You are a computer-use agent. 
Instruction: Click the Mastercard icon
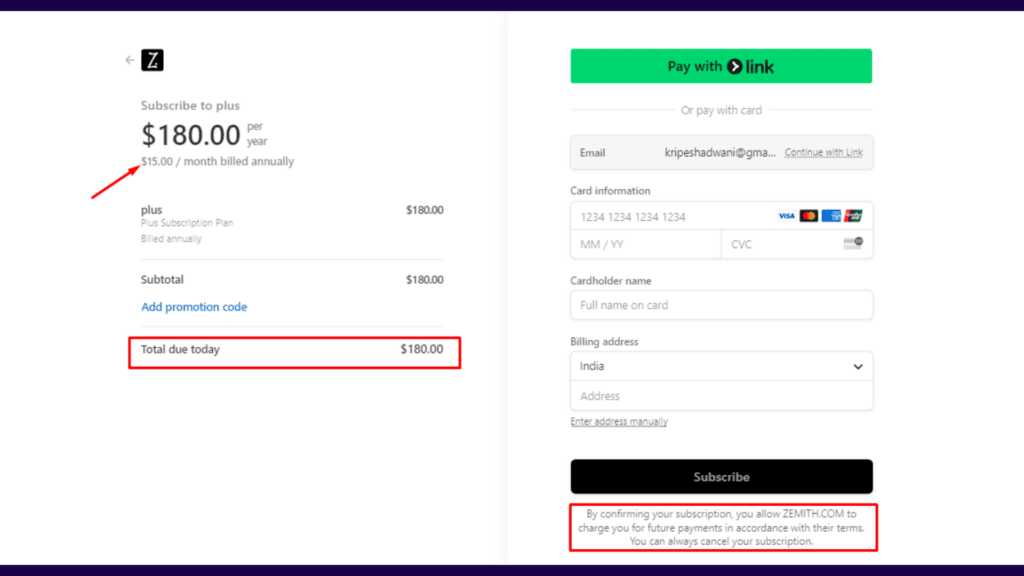click(x=808, y=216)
